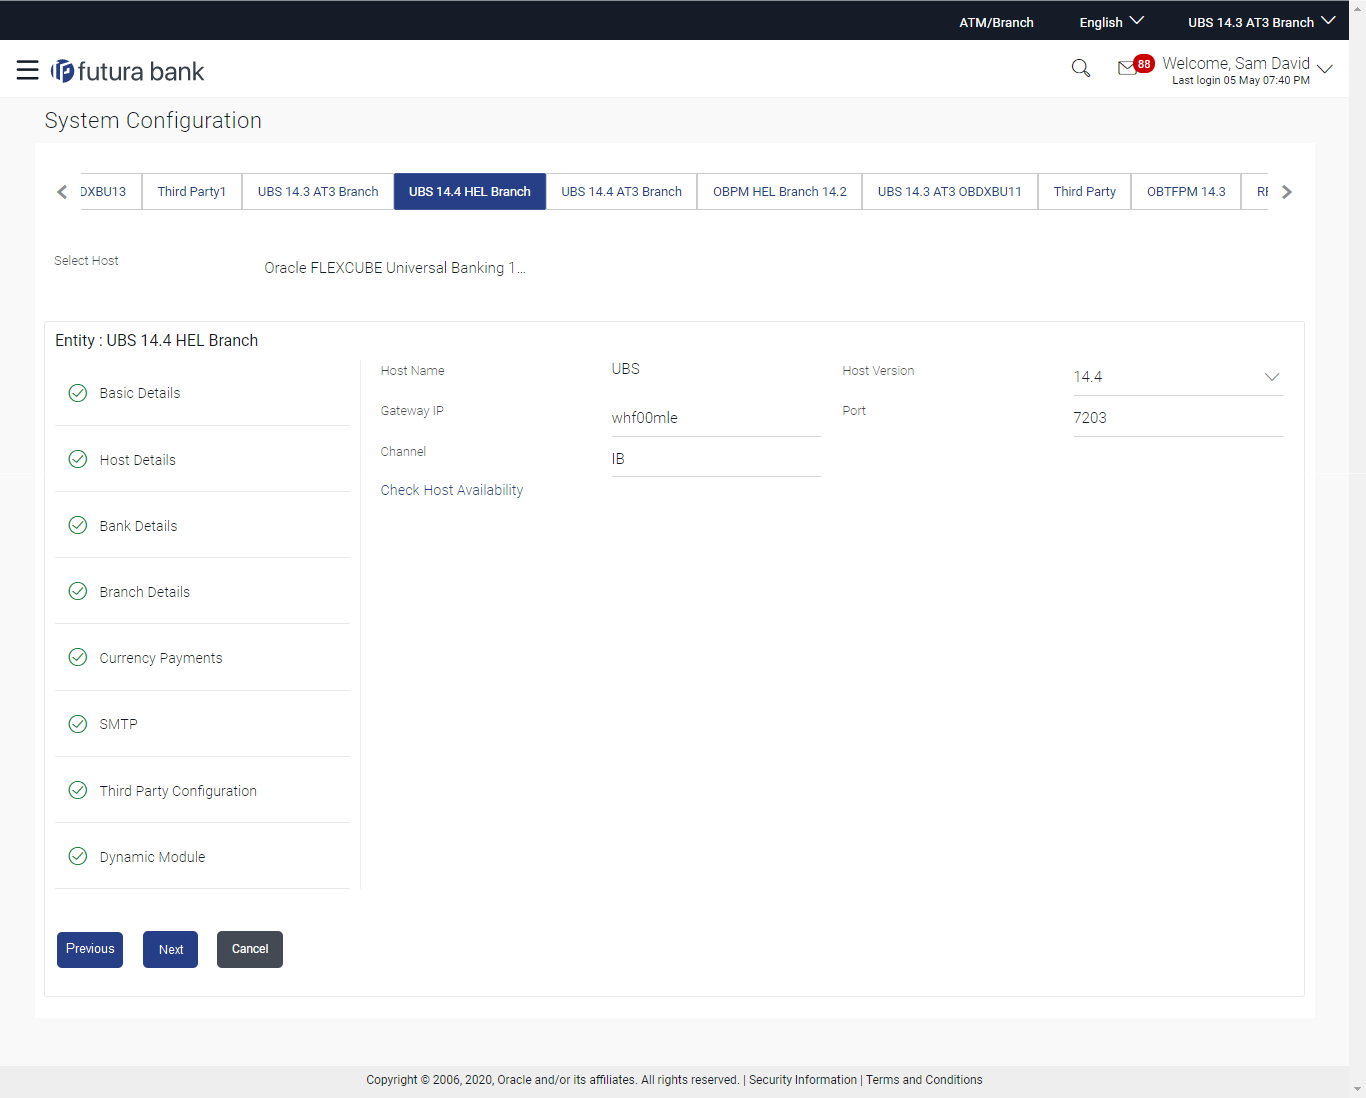Viewport: 1366px width, 1098px height.
Task: Click the Cancel button
Action: click(250, 949)
